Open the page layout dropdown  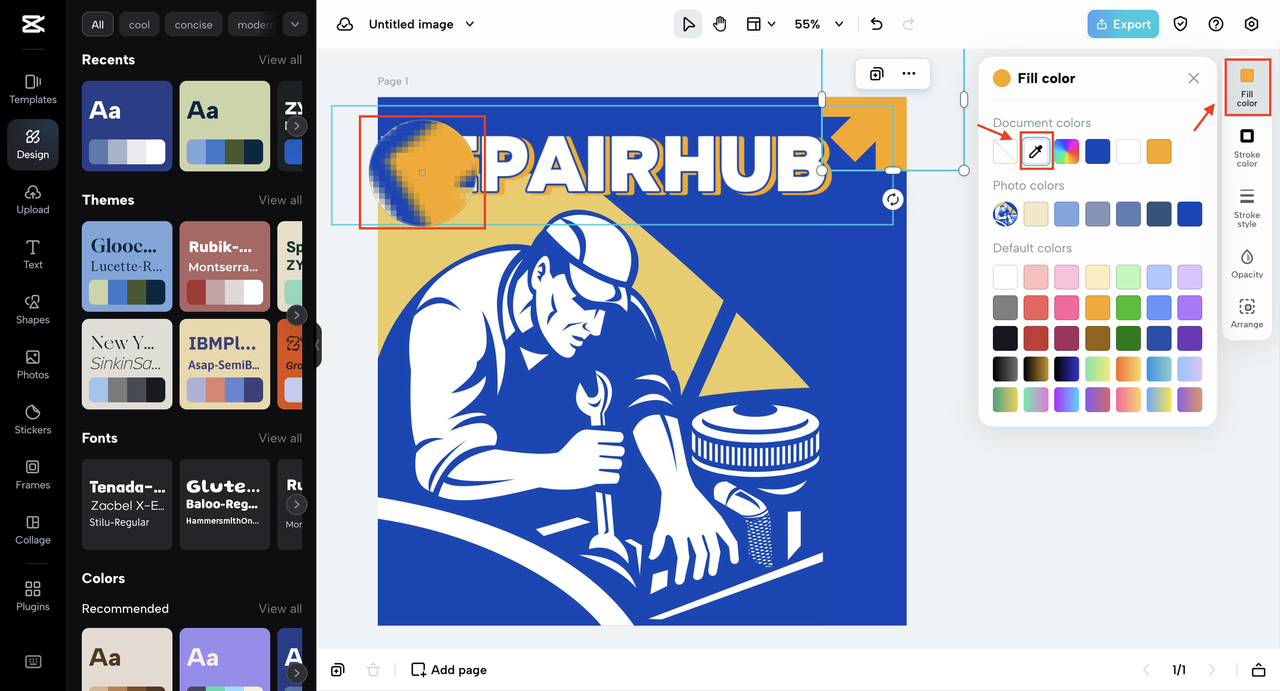pos(761,24)
